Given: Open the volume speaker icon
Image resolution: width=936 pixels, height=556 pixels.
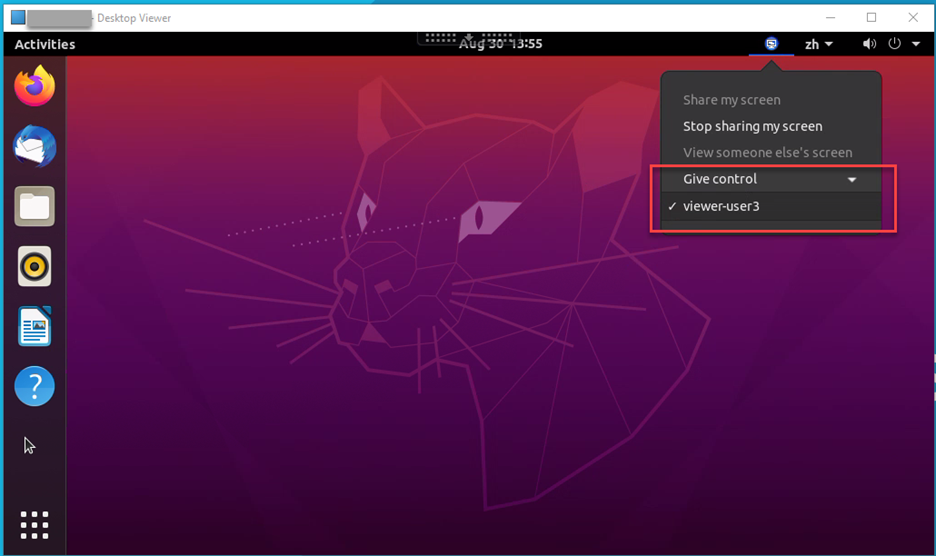Looking at the screenshot, I should click(869, 44).
